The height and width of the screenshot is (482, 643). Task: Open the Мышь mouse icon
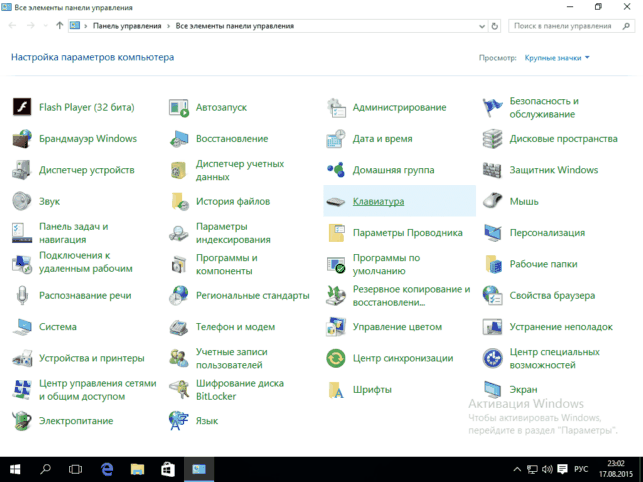493,201
